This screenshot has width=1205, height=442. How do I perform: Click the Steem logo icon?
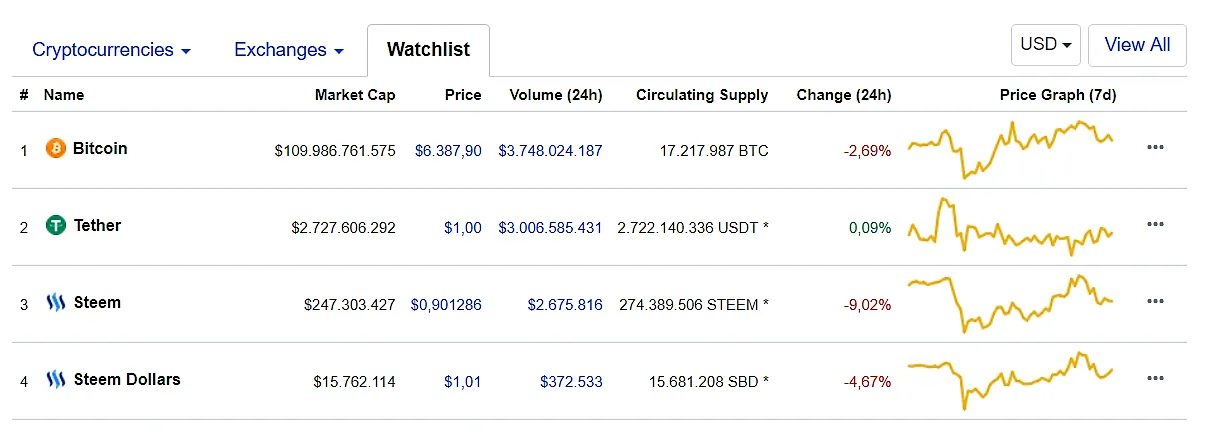coord(56,303)
